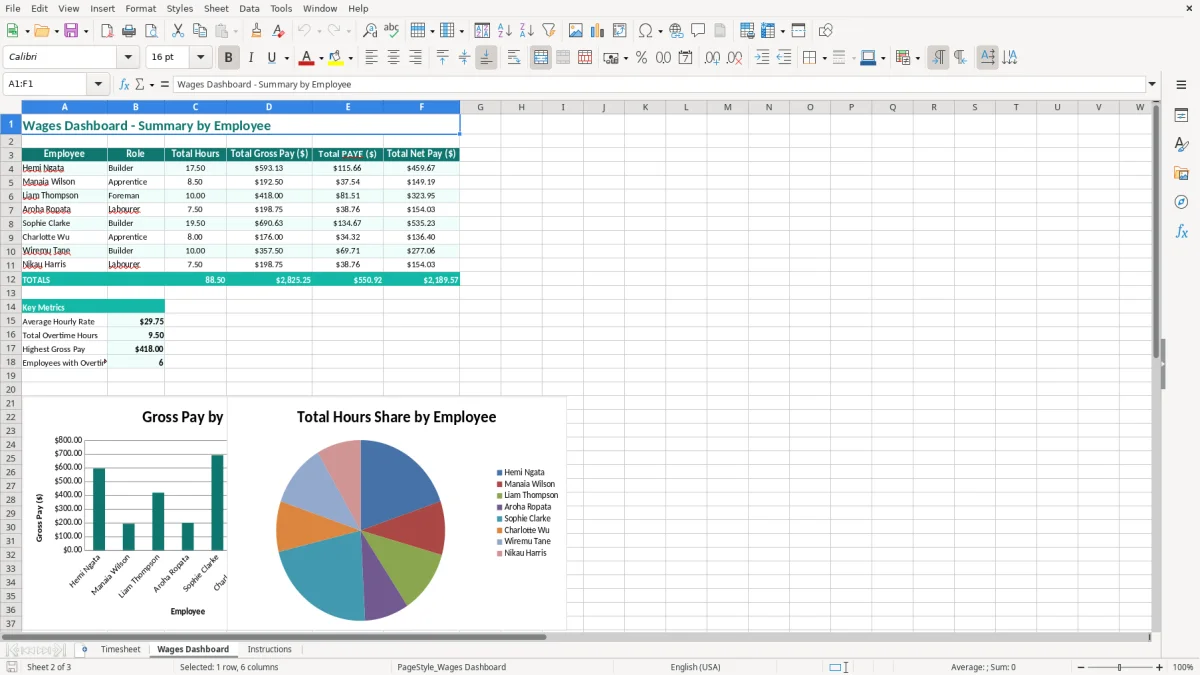The width and height of the screenshot is (1200, 675).
Task: Open Sidebar Navigator panel
Action: tap(1181, 202)
